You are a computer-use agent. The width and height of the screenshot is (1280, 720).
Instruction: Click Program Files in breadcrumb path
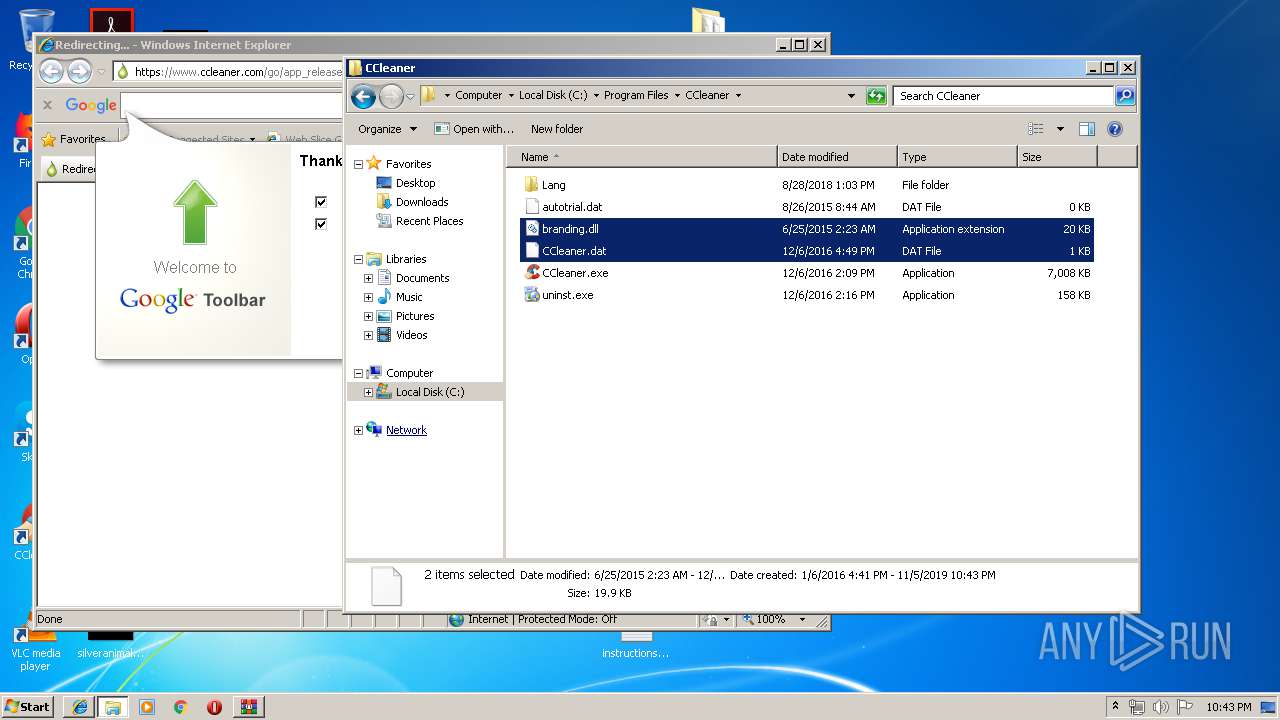coord(636,96)
